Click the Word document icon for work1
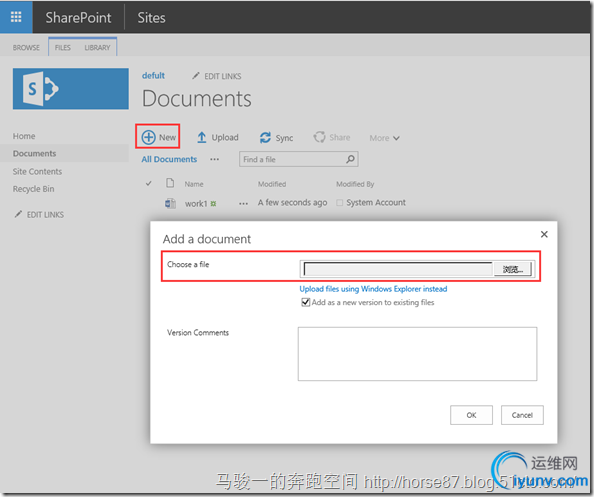This screenshot has height=497, width=594. click(x=170, y=203)
